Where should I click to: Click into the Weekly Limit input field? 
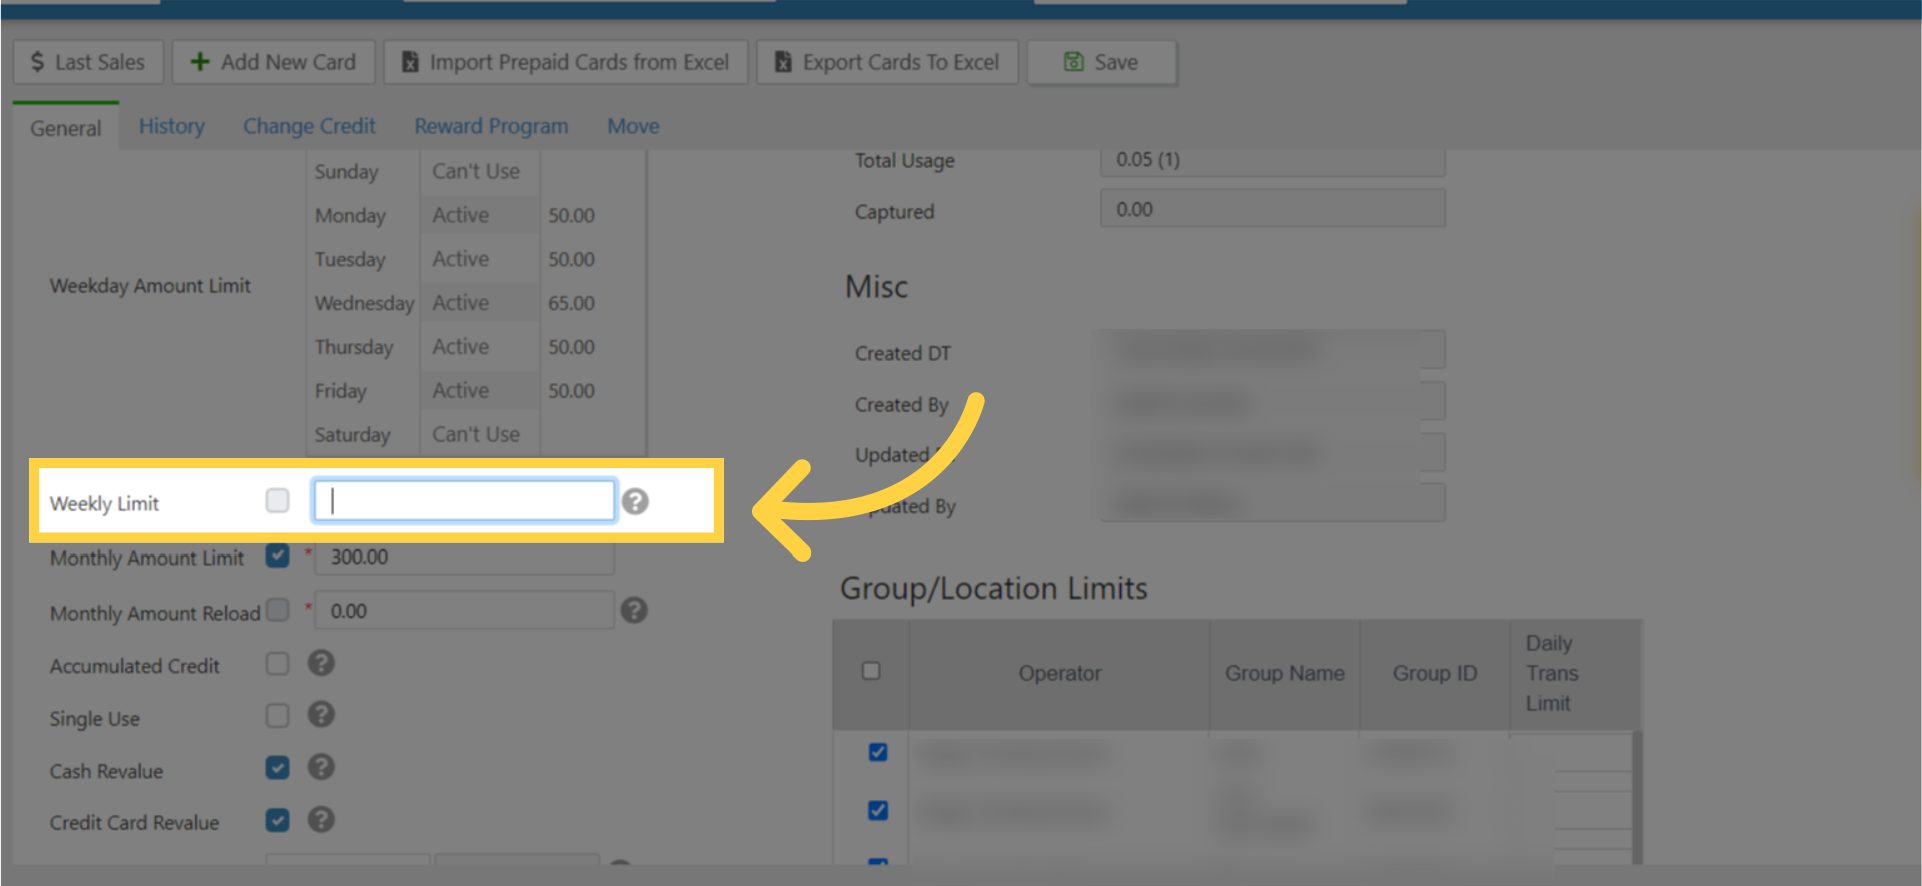click(x=464, y=500)
